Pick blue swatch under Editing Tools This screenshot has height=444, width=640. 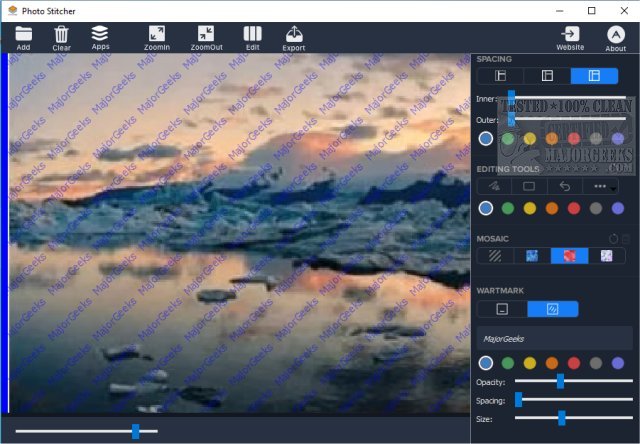click(x=485, y=209)
